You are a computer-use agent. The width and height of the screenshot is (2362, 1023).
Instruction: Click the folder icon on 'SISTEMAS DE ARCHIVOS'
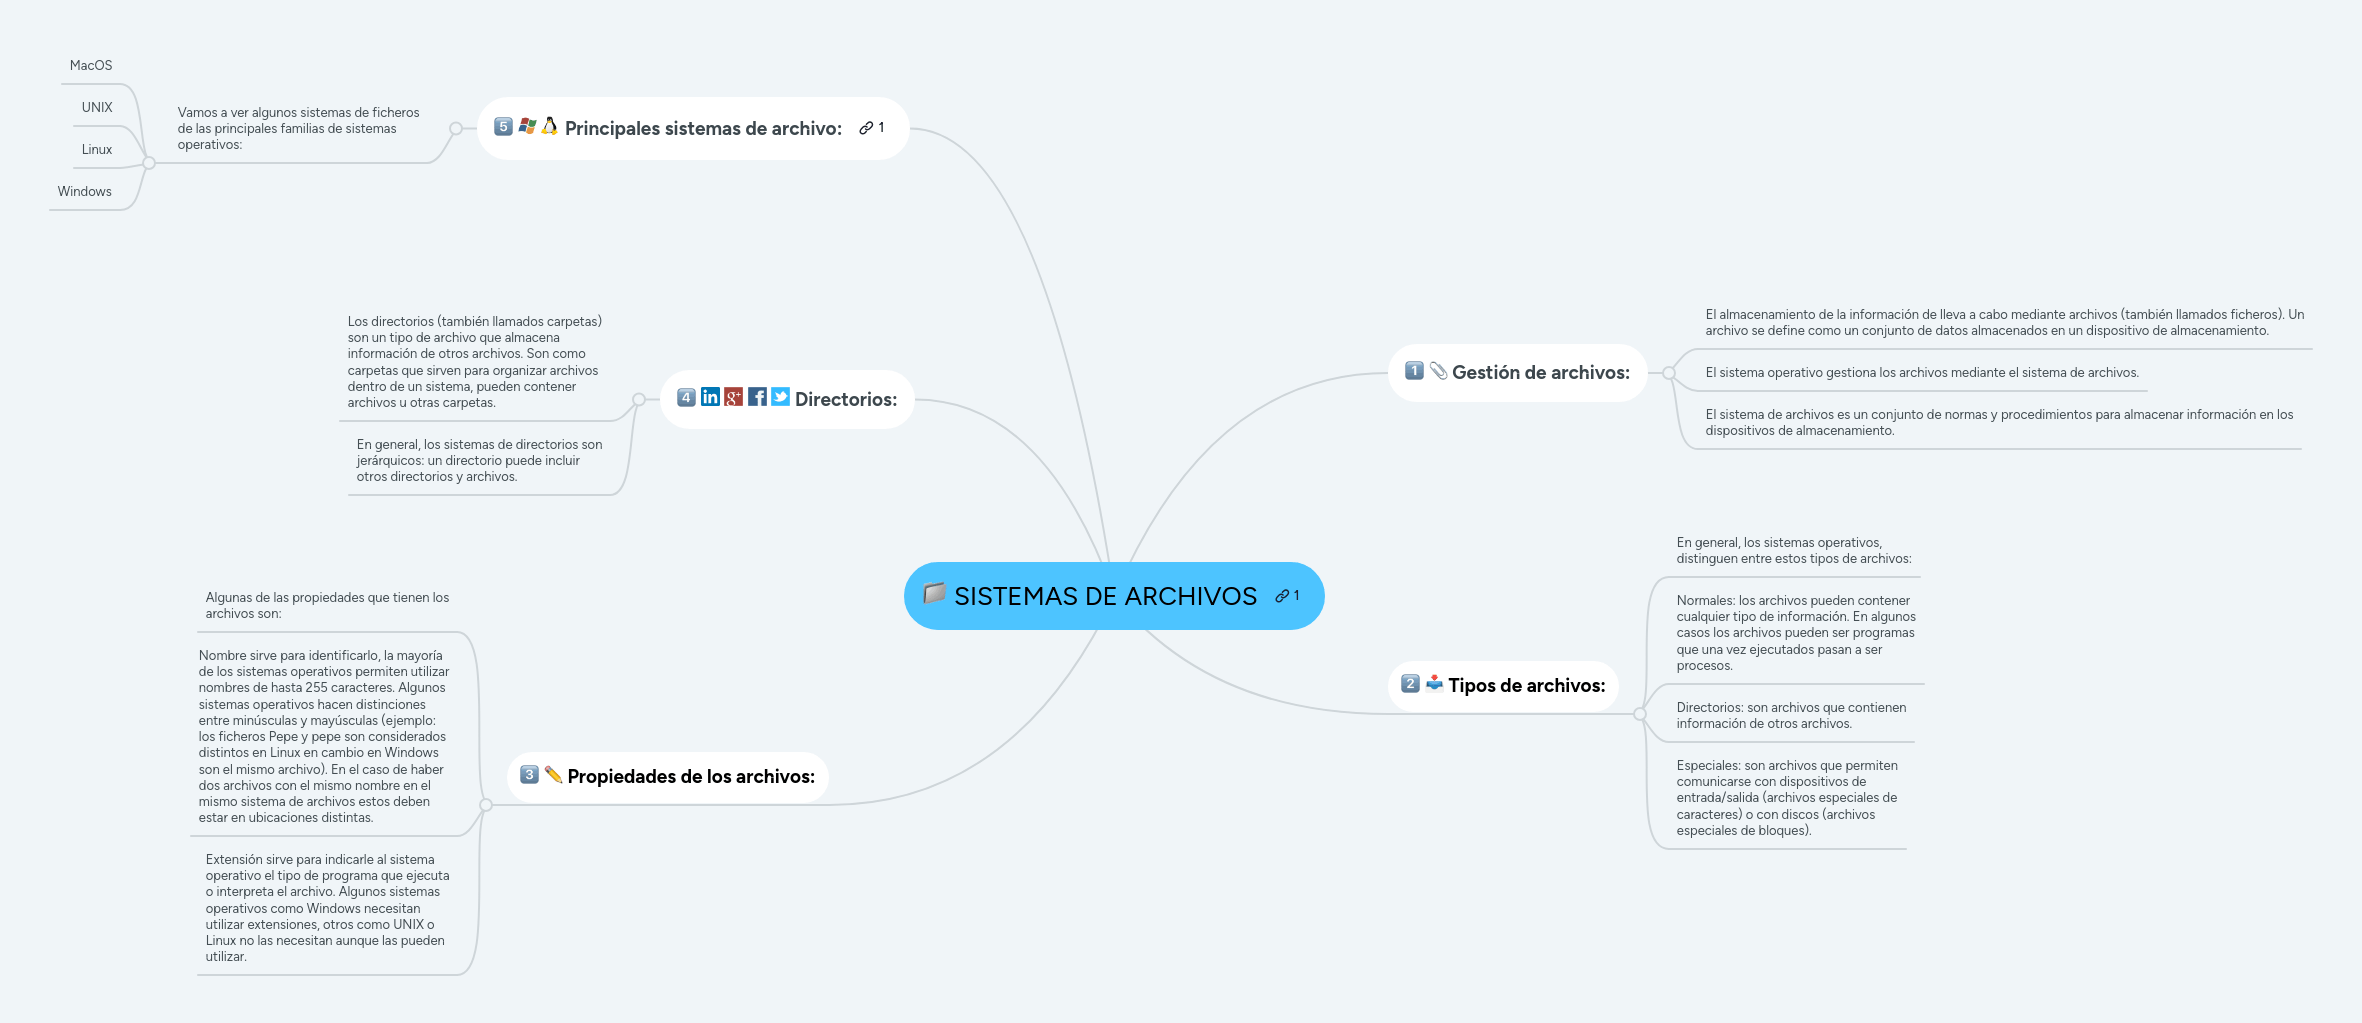click(x=935, y=595)
